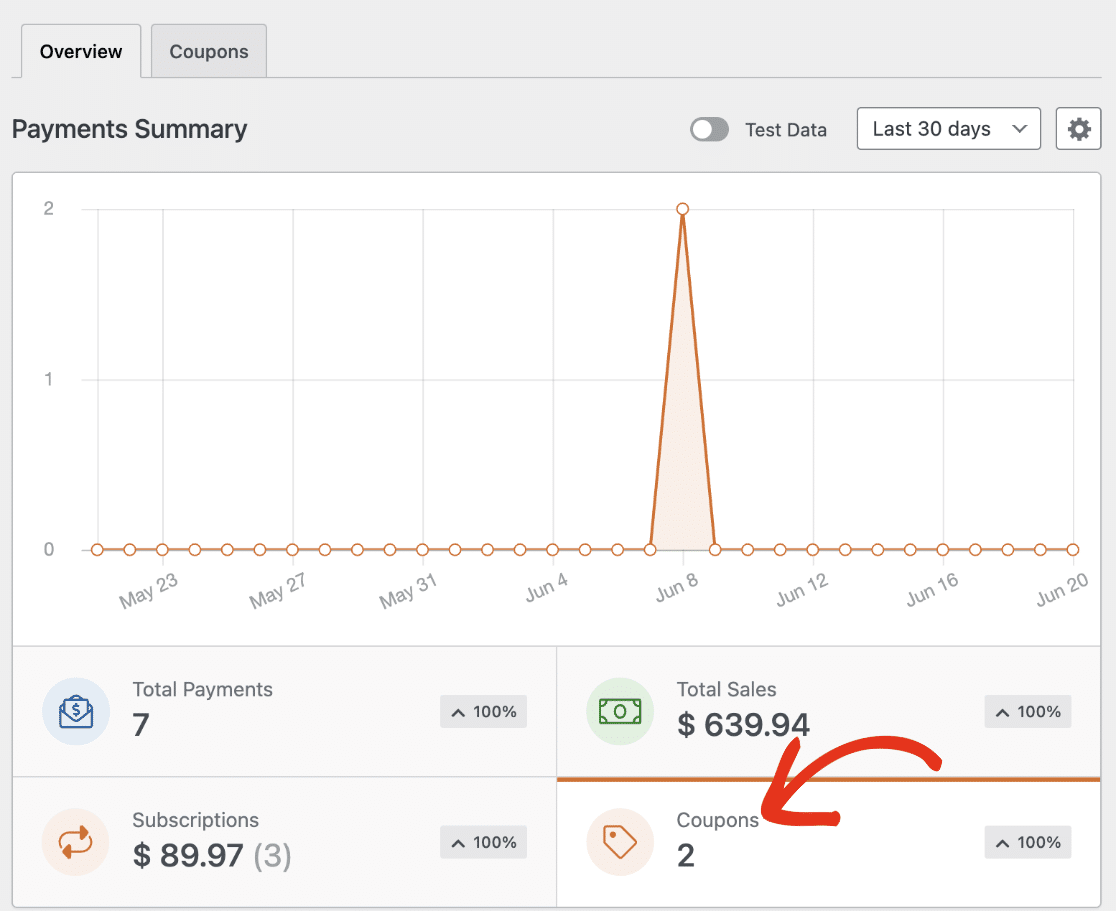Viewport: 1116px width, 911px height.
Task: Select the Subscriptions stat card
Action: tap(285, 842)
